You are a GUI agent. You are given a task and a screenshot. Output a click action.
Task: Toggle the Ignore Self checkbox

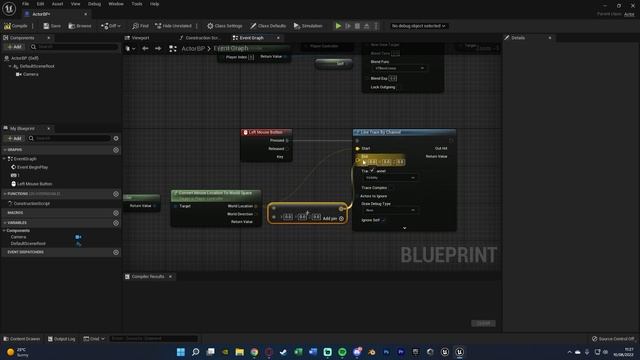pos(383,220)
